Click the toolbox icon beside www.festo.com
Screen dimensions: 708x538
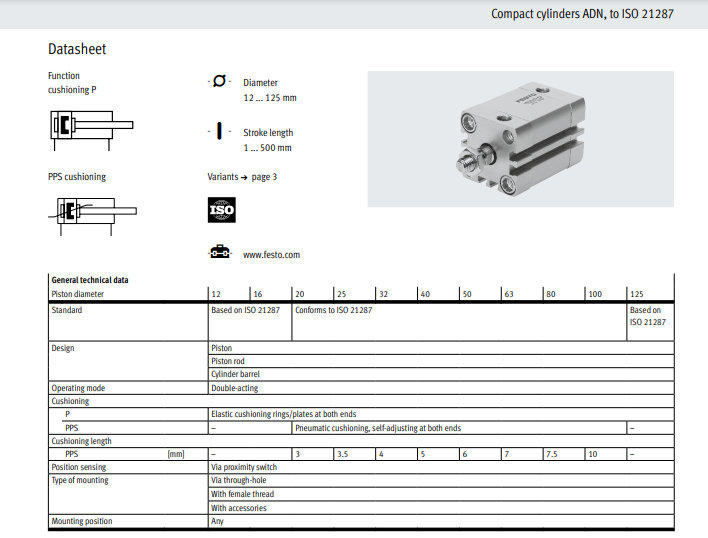(220, 252)
